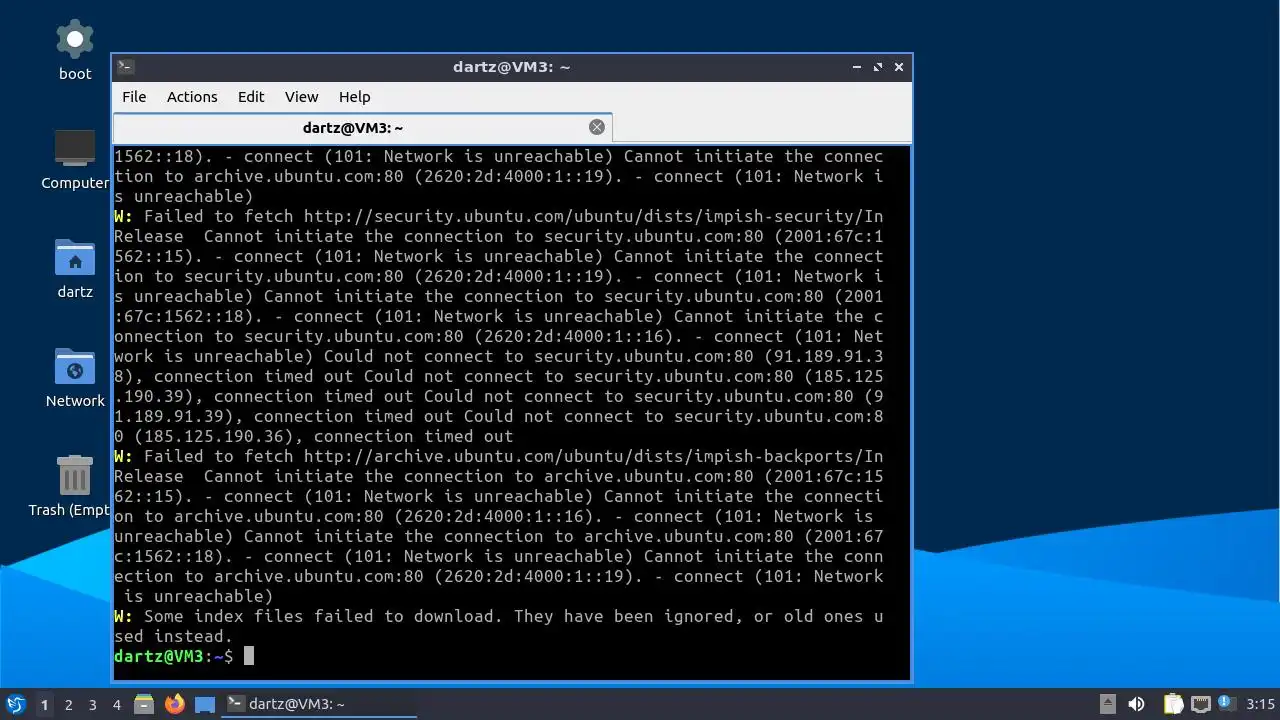Open the Lubuntu application menu
This screenshot has width=1280, height=720.
pos(15,704)
